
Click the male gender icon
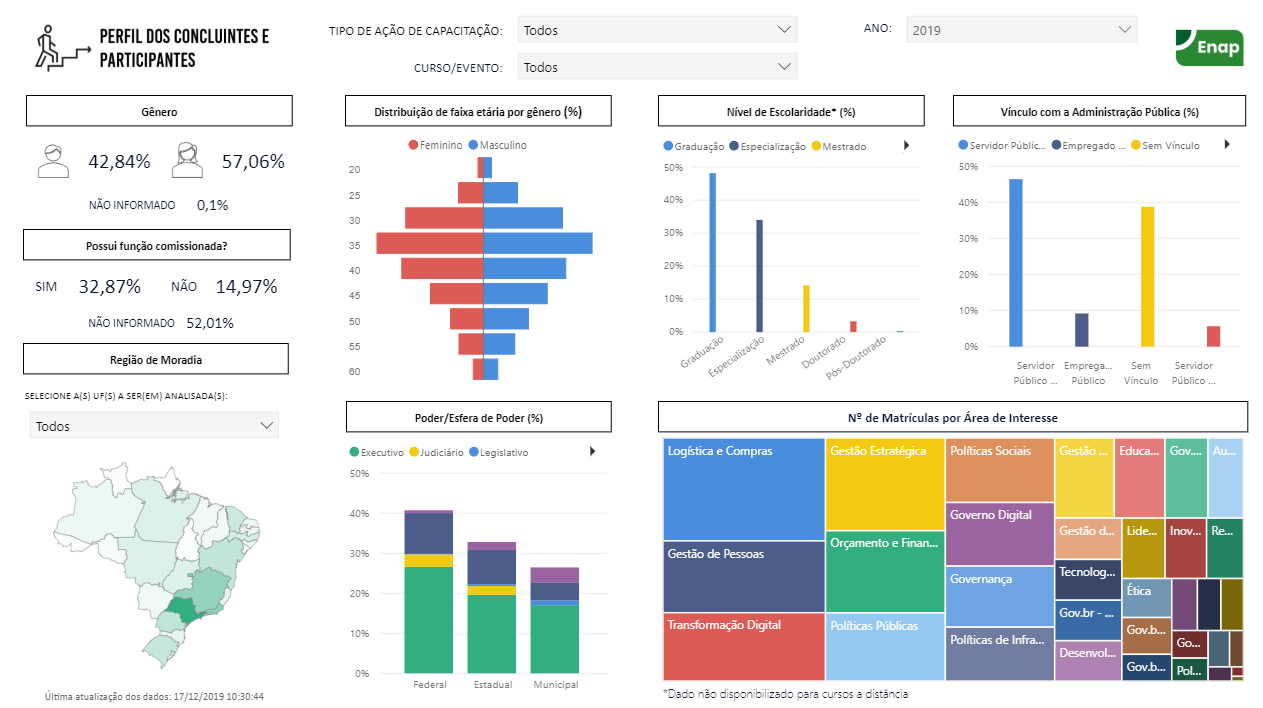[53, 161]
